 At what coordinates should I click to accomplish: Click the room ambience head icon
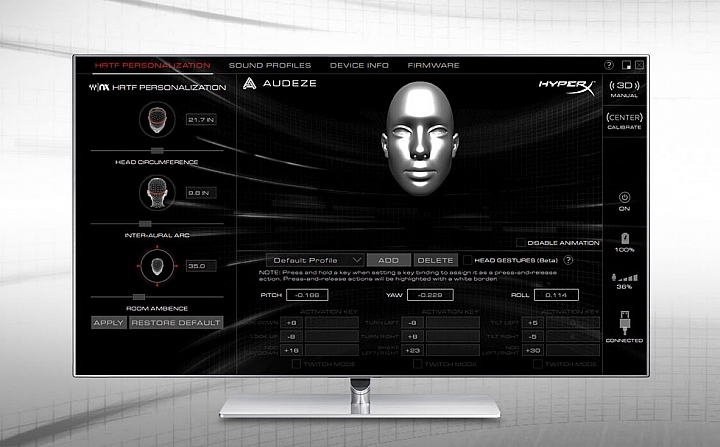(157, 266)
